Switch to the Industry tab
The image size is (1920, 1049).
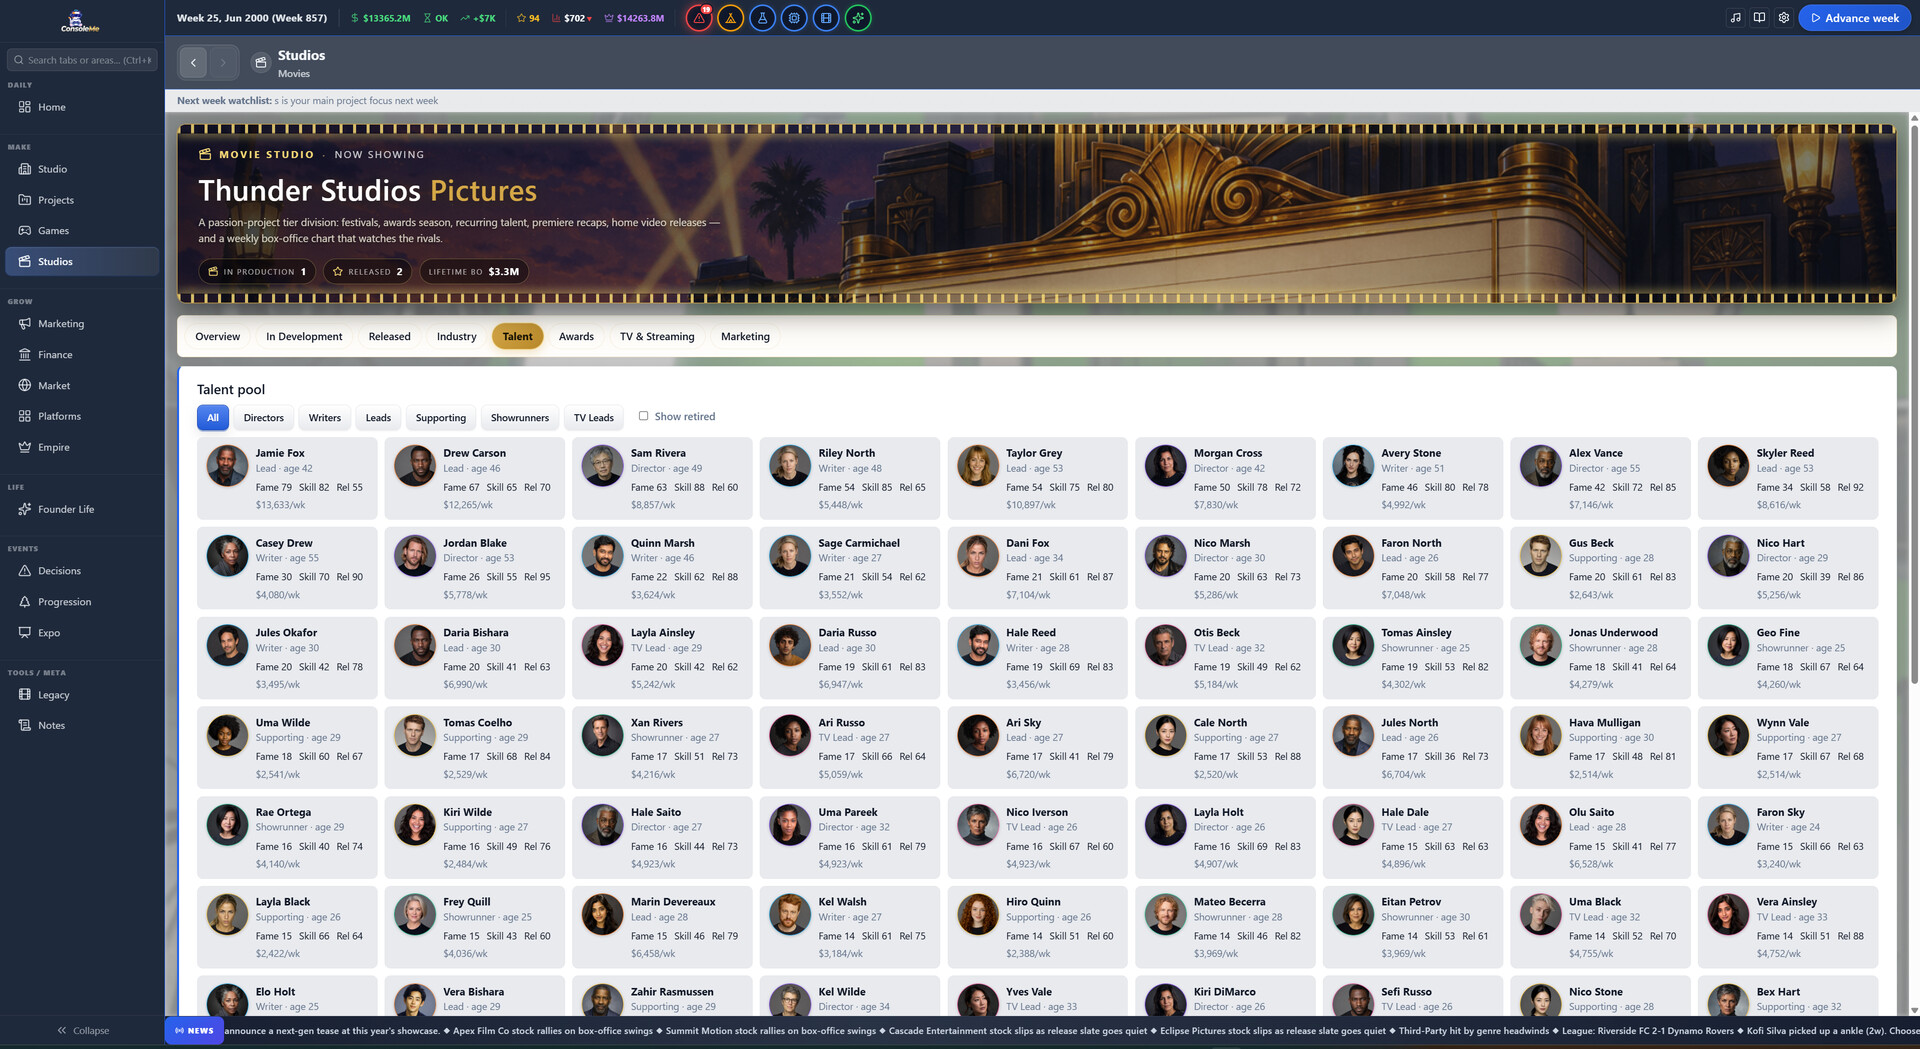click(456, 337)
